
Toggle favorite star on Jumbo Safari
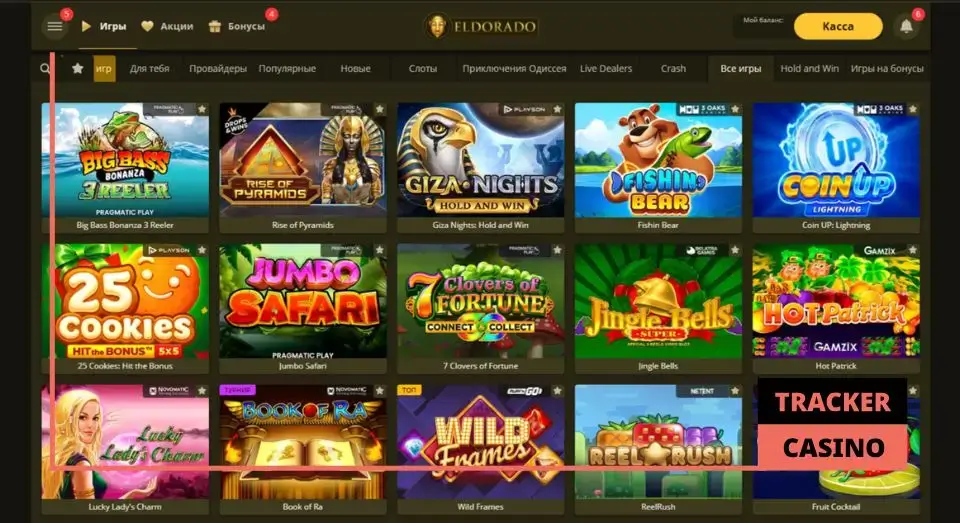pos(380,250)
